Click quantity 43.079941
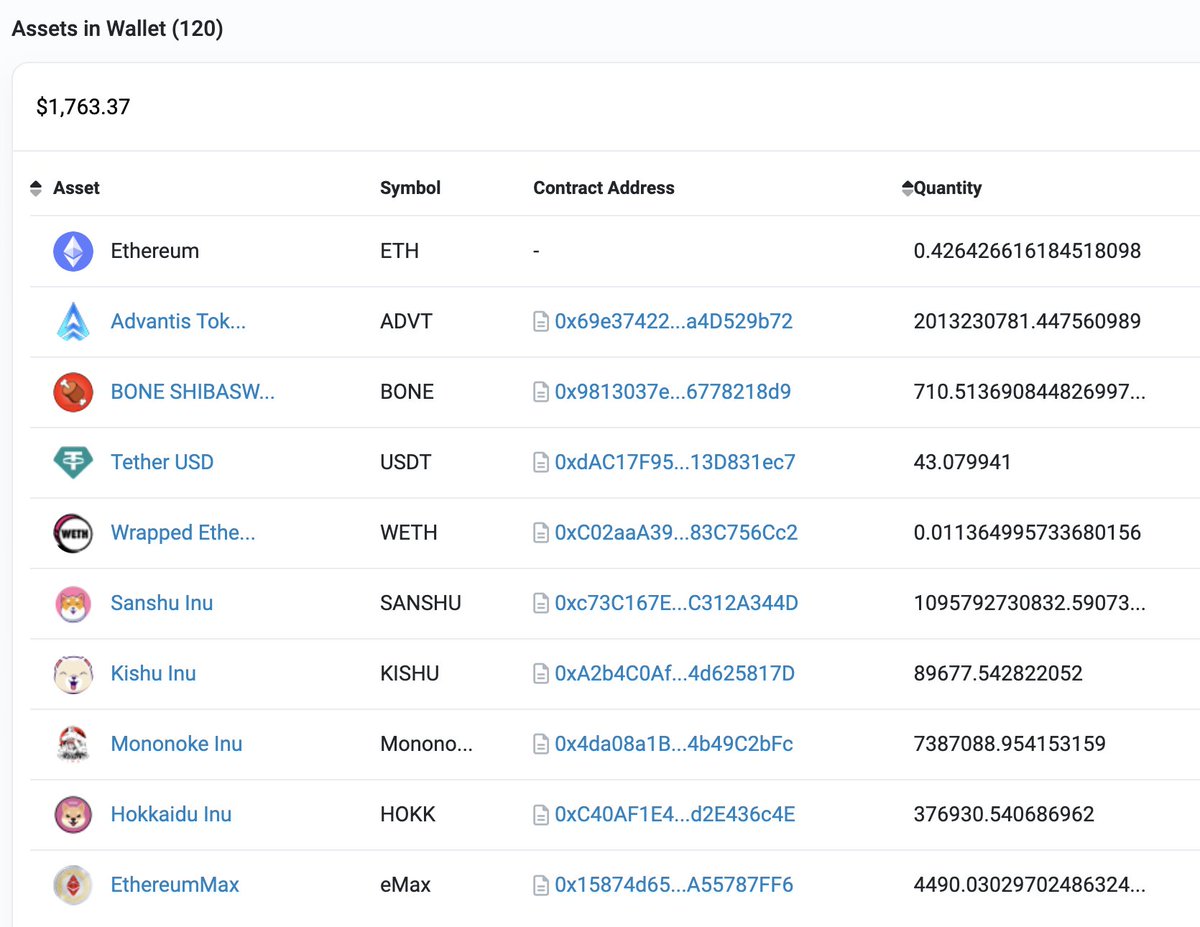Screen dimensions: 1200x927 coord(963,462)
